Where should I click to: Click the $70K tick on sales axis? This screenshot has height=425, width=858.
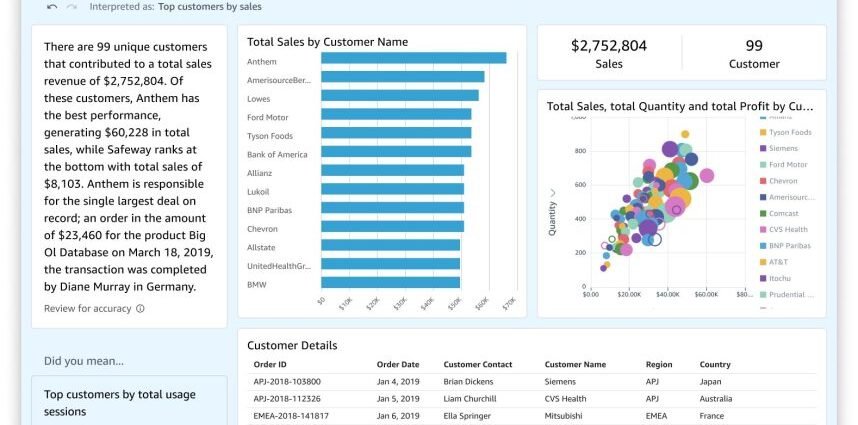coord(509,303)
